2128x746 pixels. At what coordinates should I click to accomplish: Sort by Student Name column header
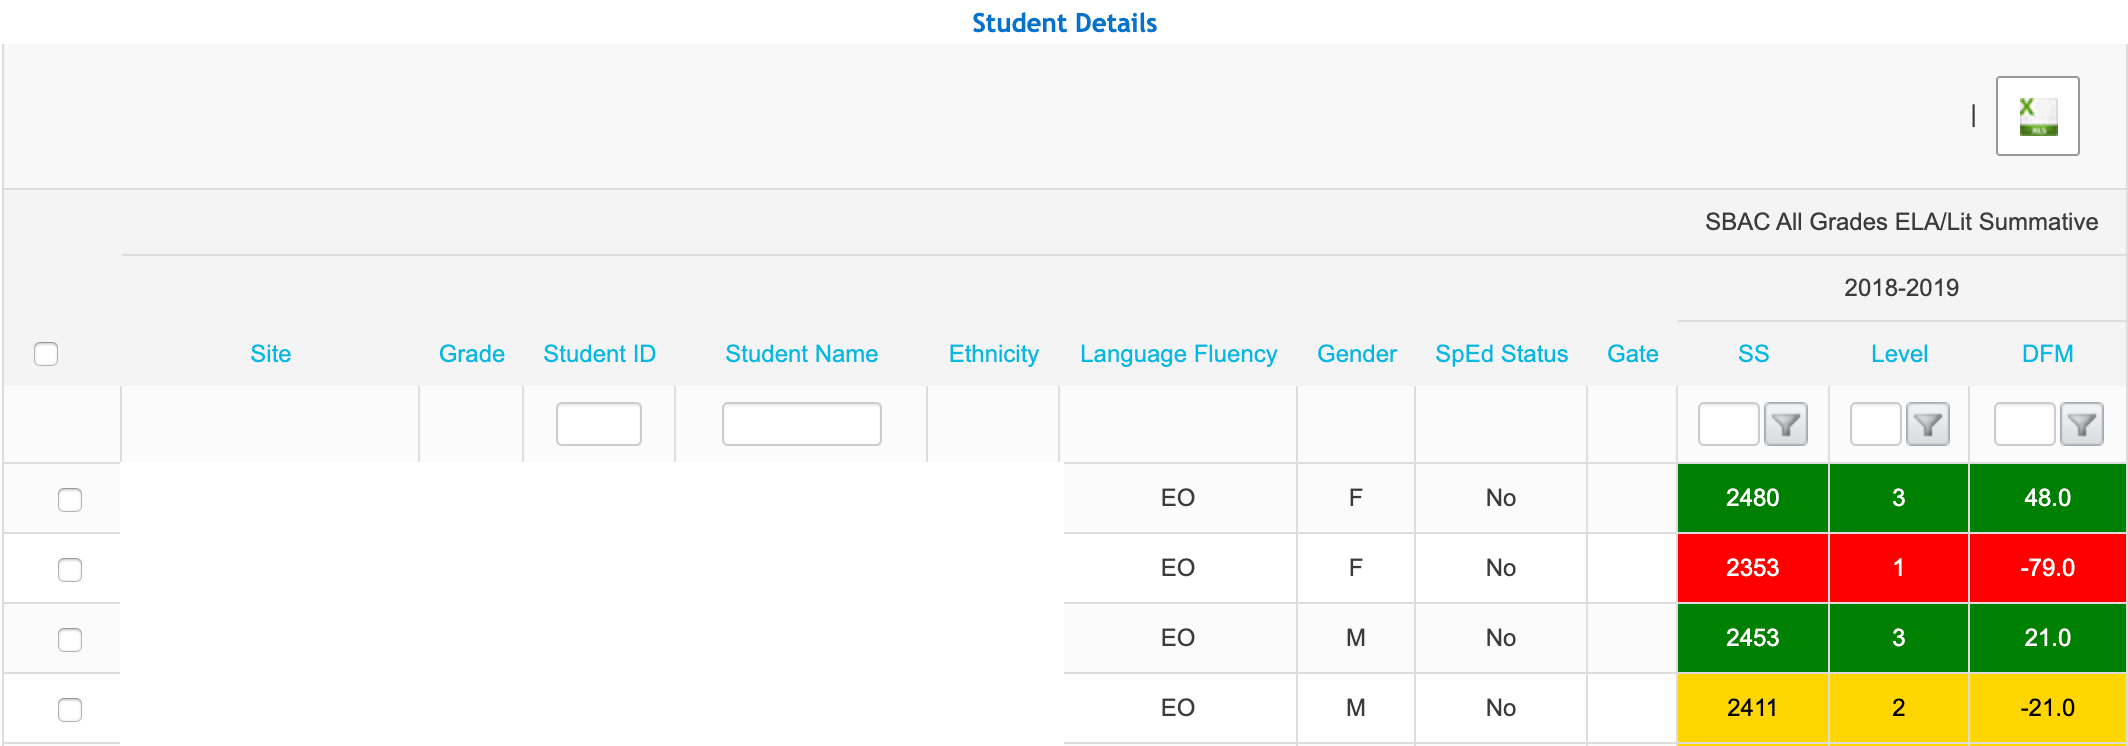click(801, 354)
